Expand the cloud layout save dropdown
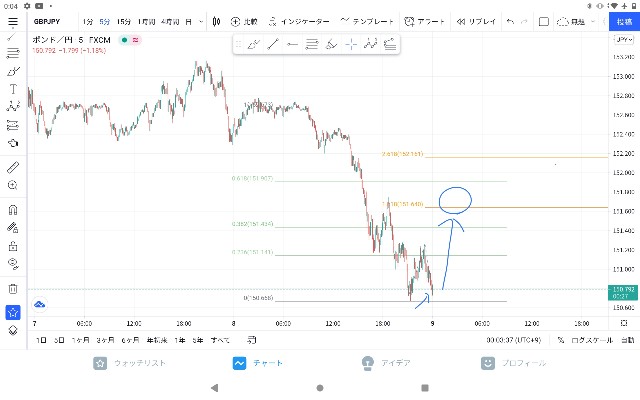This screenshot has width=640, height=400. pyautogui.click(x=593, y=22)
